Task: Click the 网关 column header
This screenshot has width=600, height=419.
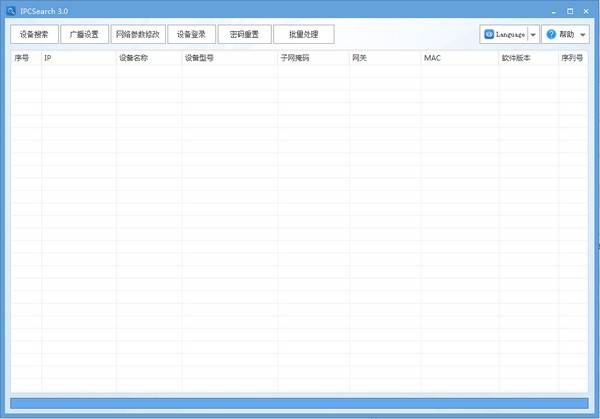Action: point(384,58)
